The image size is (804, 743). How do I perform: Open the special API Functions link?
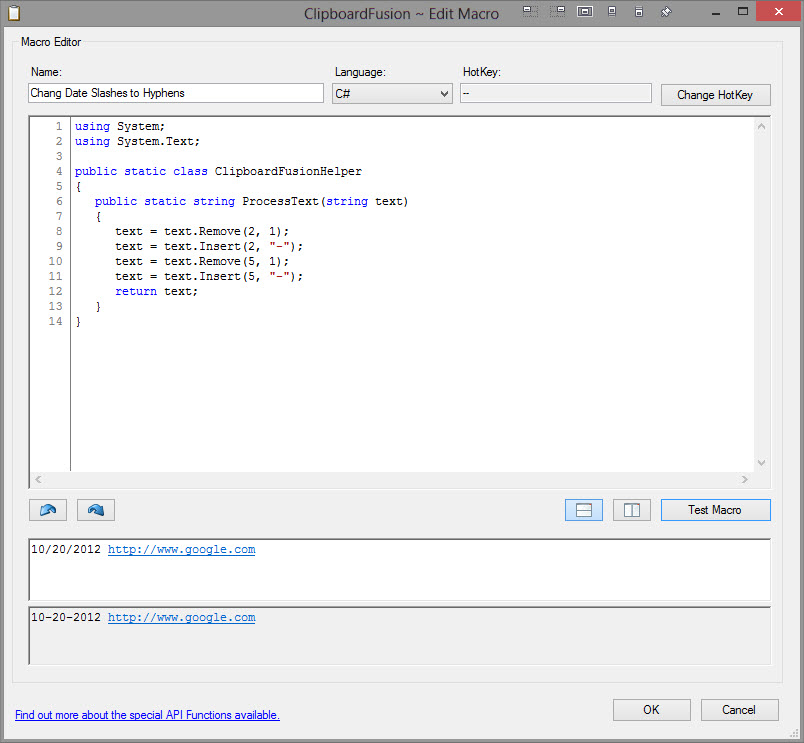(147, 715)
